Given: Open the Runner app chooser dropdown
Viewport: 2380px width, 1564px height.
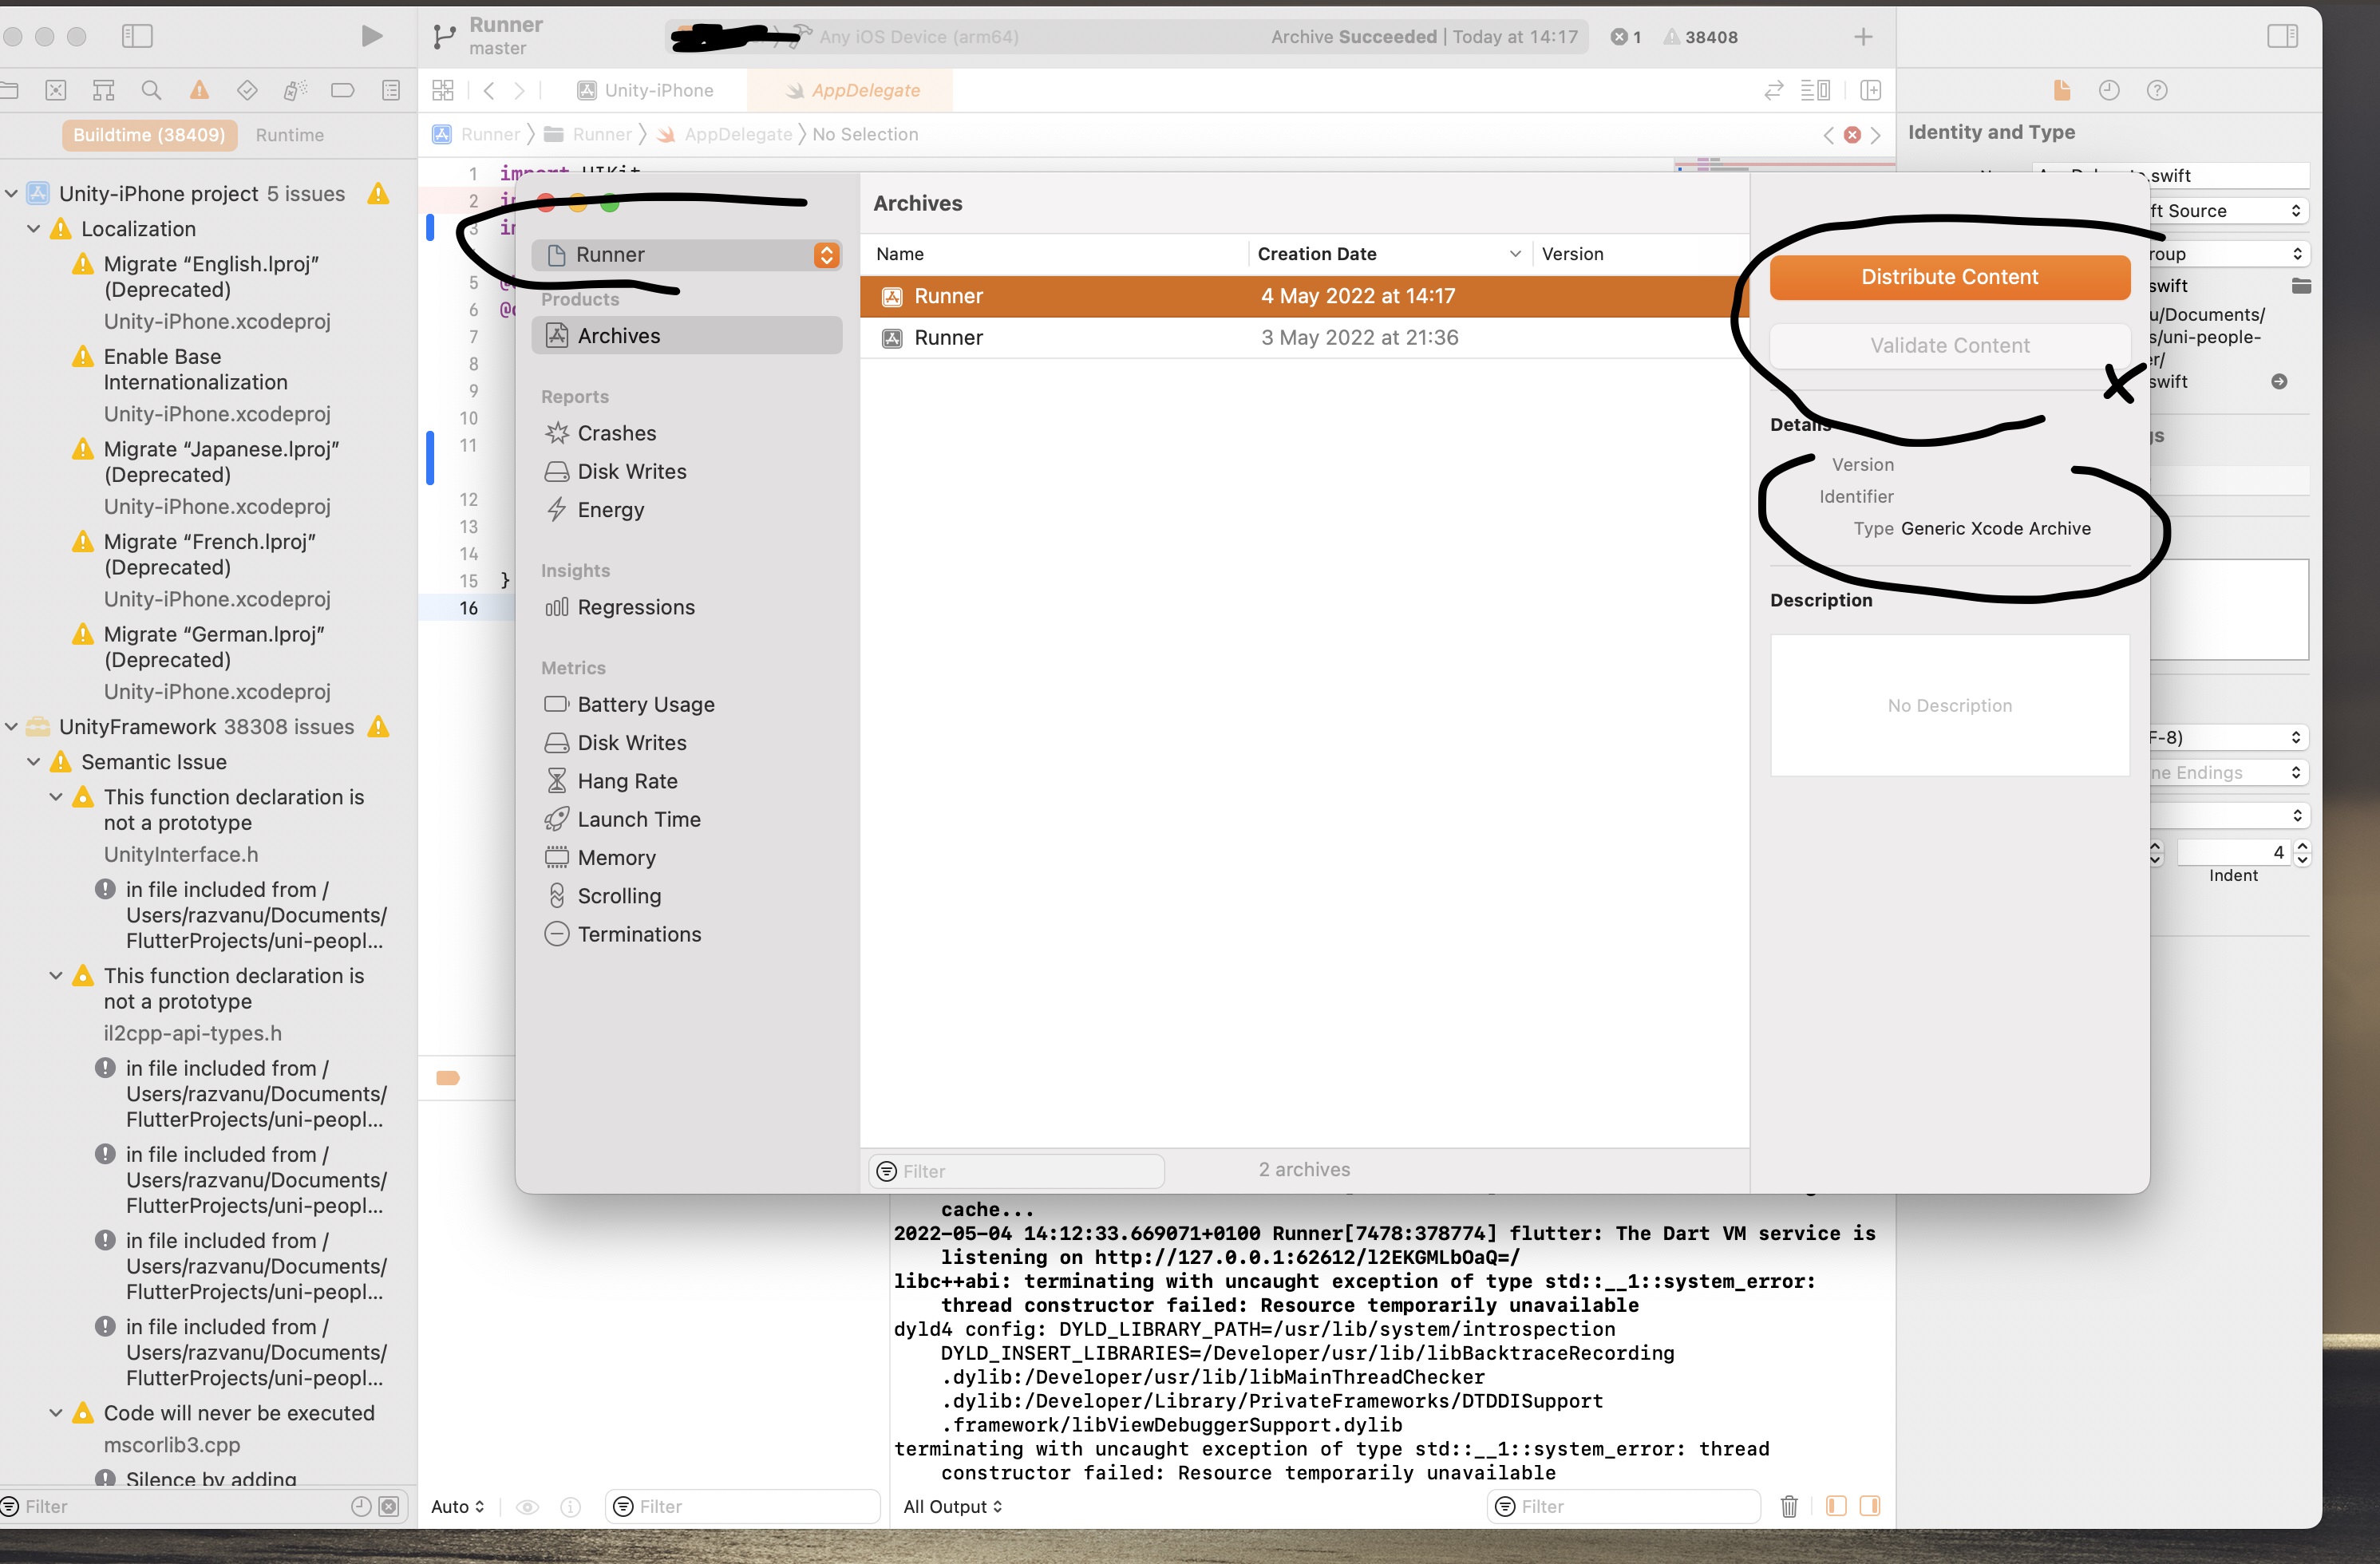Looking at the screenshot, I should click(687, 255).
